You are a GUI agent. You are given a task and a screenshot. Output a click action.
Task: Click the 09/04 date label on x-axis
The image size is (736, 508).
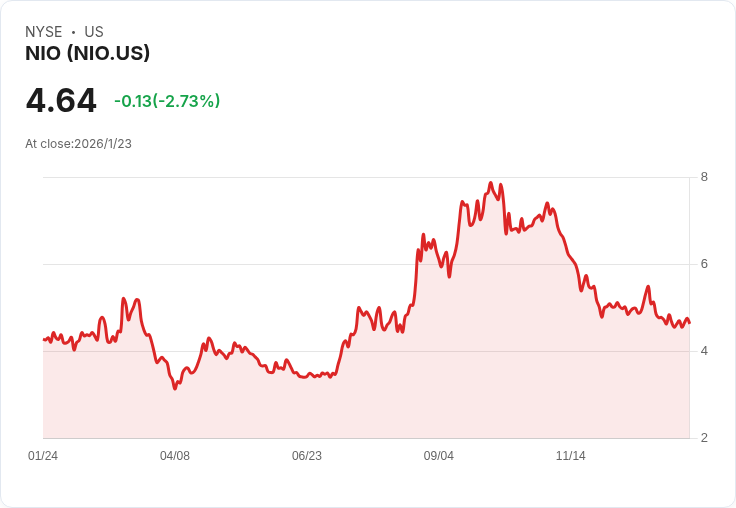pos(438,456)
